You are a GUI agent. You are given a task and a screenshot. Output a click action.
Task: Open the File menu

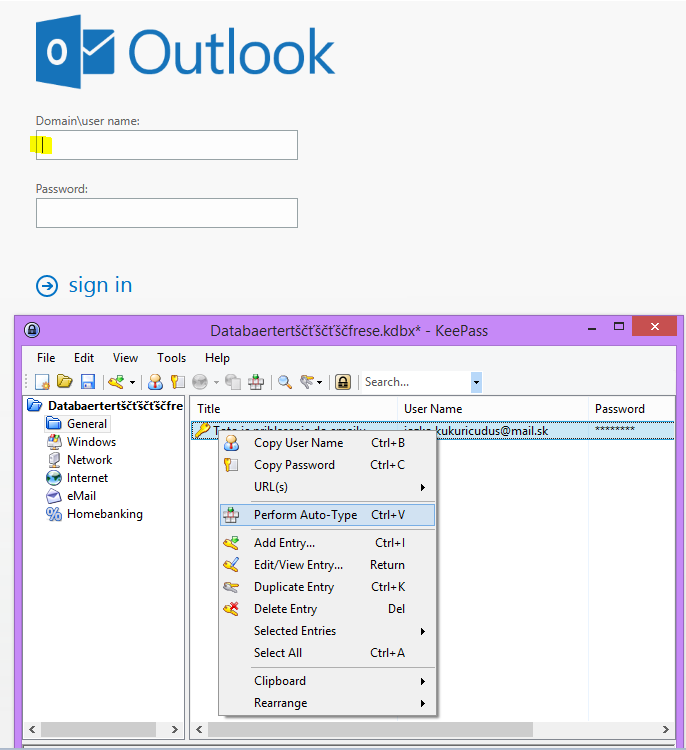[46, 358]
